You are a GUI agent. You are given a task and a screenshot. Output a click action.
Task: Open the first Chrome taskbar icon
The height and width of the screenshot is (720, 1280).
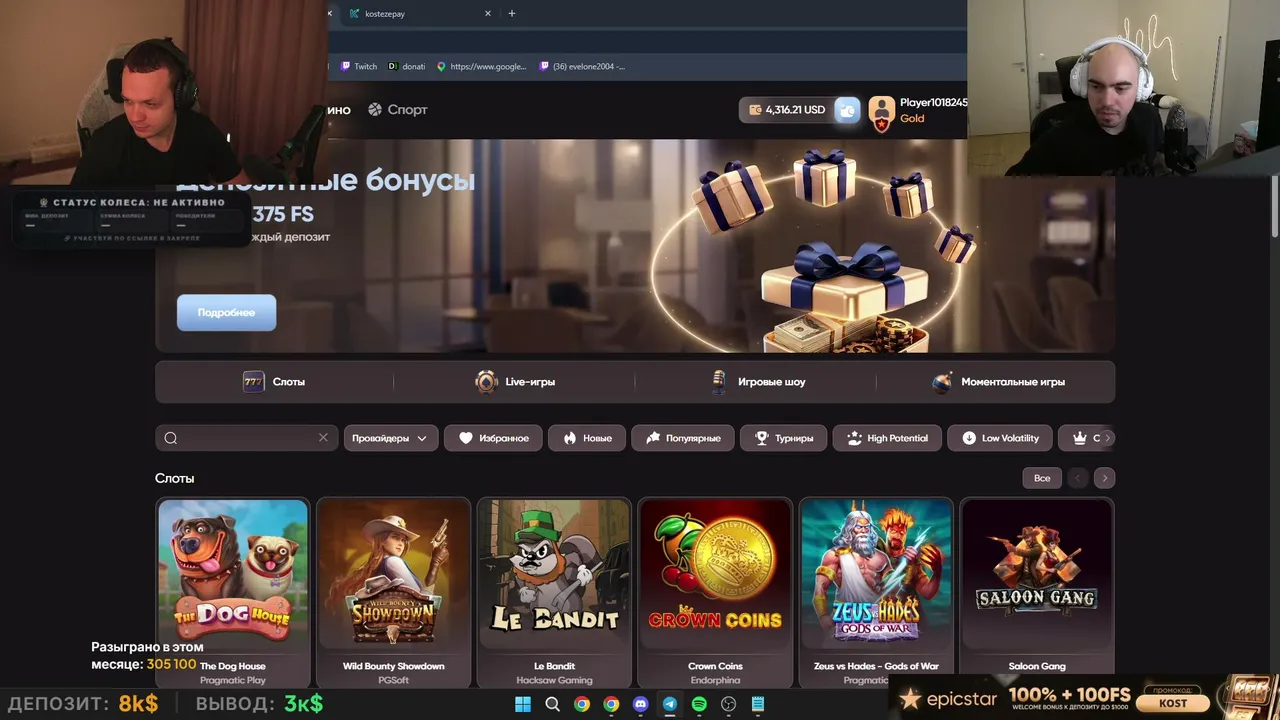(x=582, y=704)
